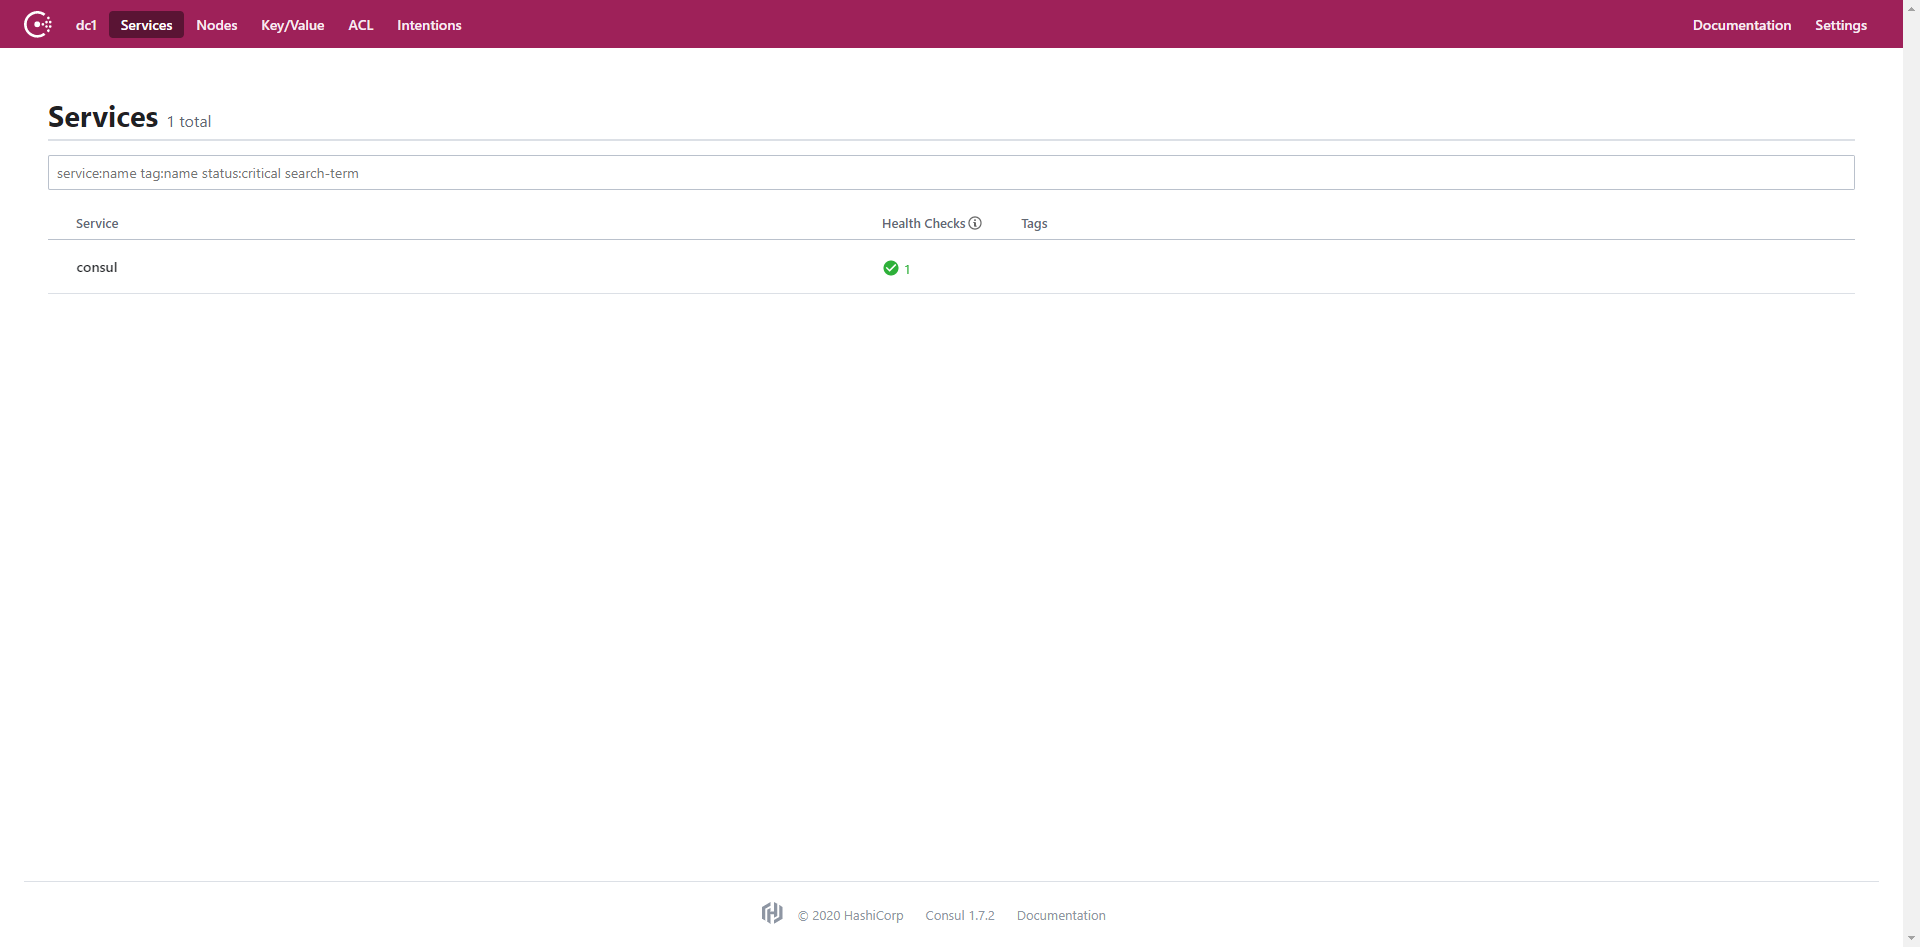Click the HashiCorp logo in footer
This screenshot has width=1920, height=947.
click(x=772, y=913)
